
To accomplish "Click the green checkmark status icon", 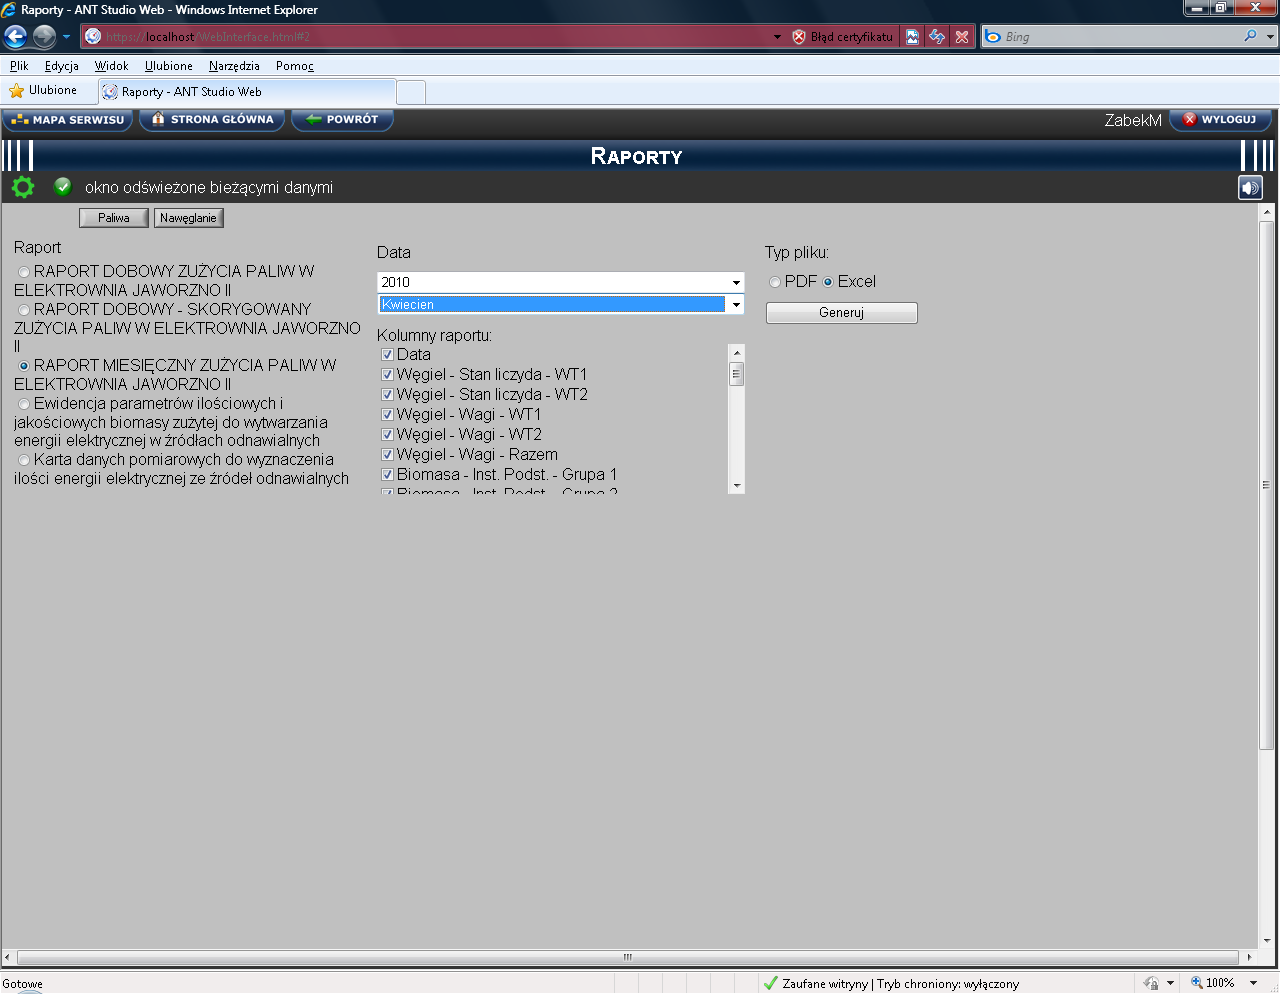I will pyautogui.click(x=63, y=186).
